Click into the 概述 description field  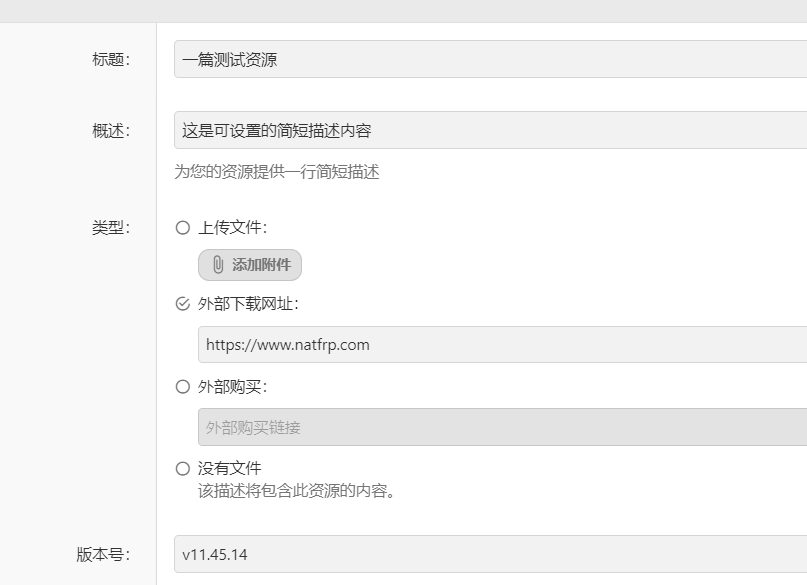[x=490, y=130]
